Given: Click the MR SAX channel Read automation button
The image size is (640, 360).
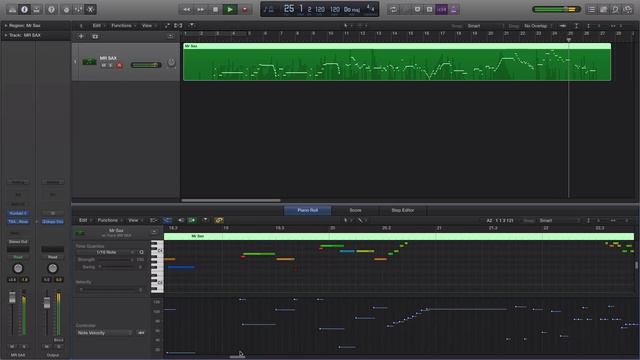Looking at the screenshot, I should (18, 257).
